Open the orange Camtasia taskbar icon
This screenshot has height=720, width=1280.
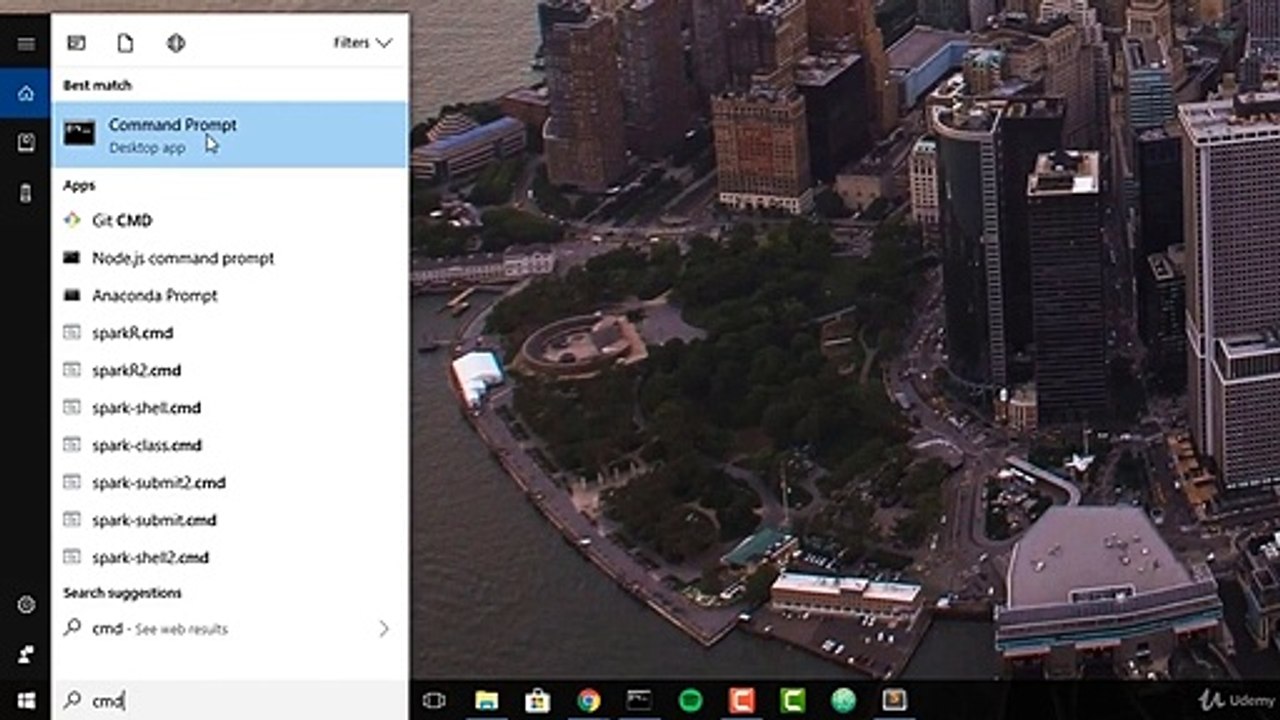tap(742, 701)
